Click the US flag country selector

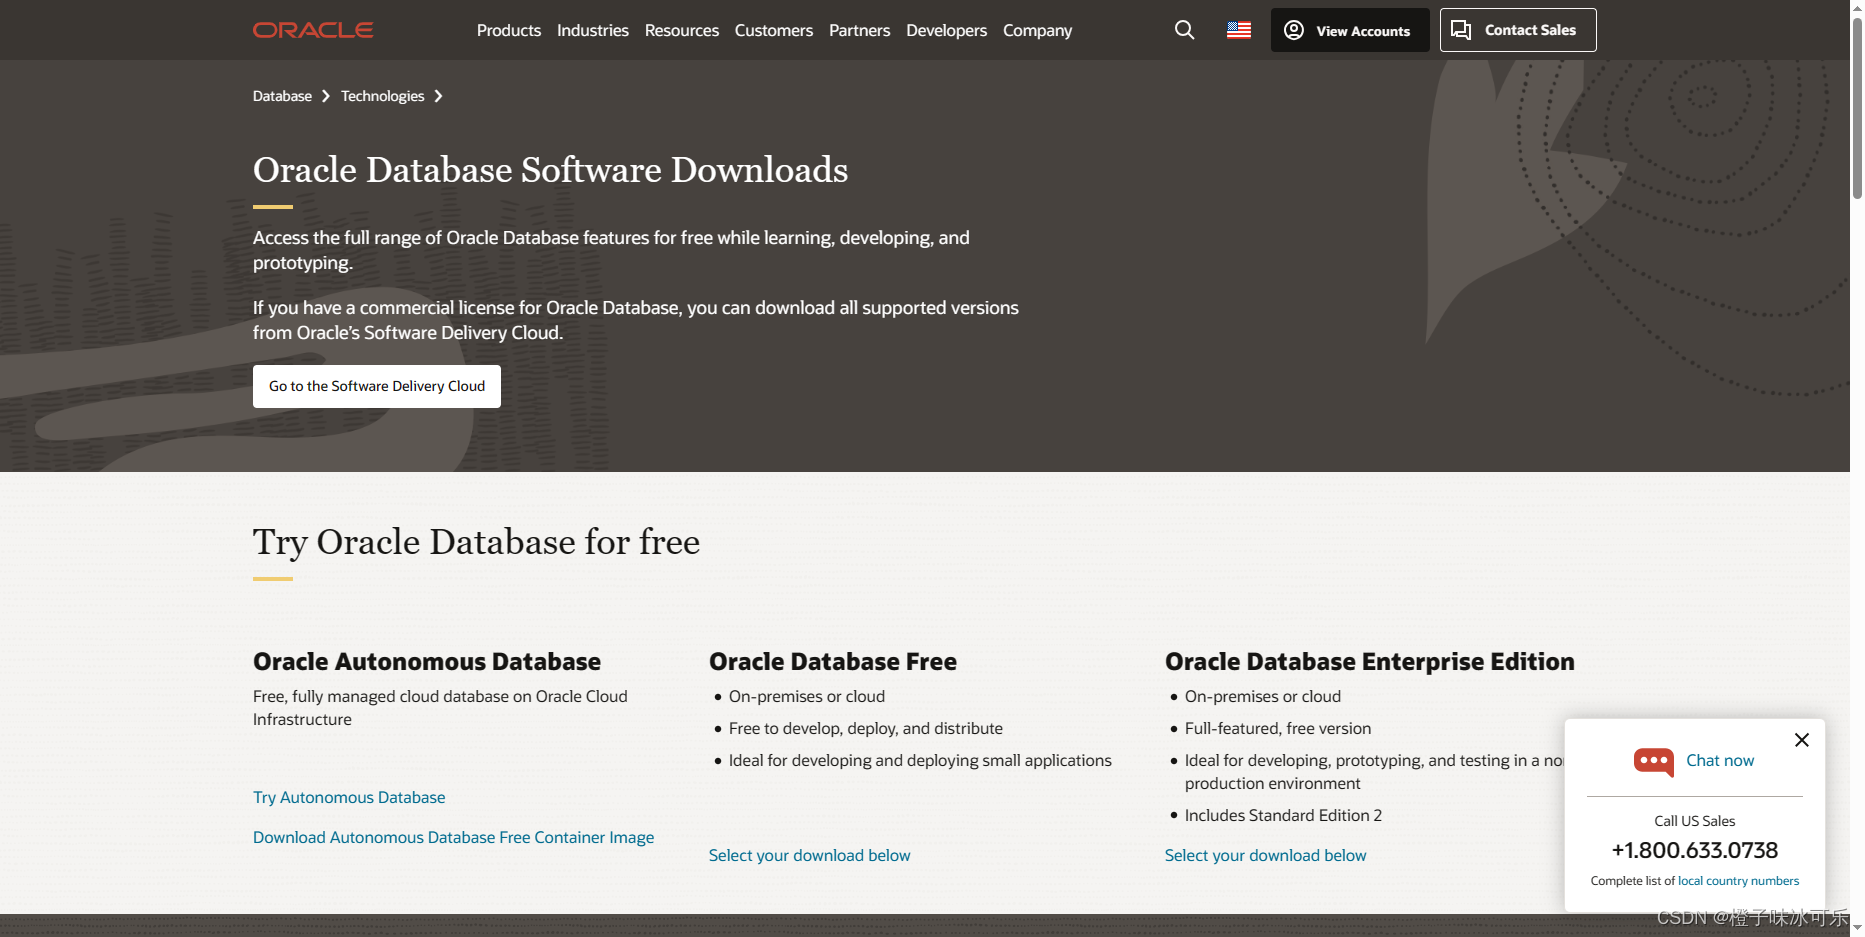(1239, 30)
